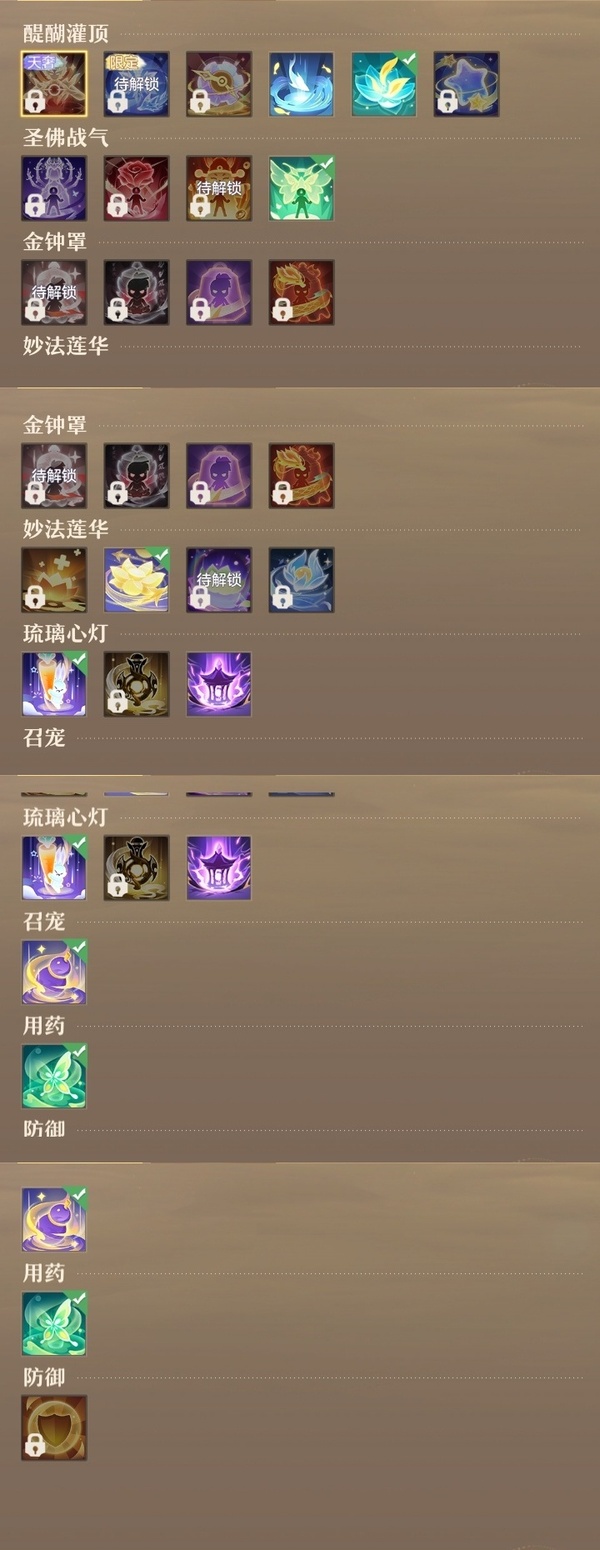Pick the blue flame skin in 醍醐灌顶
The width and height of the screenshot is (600, 1550).
301,84
